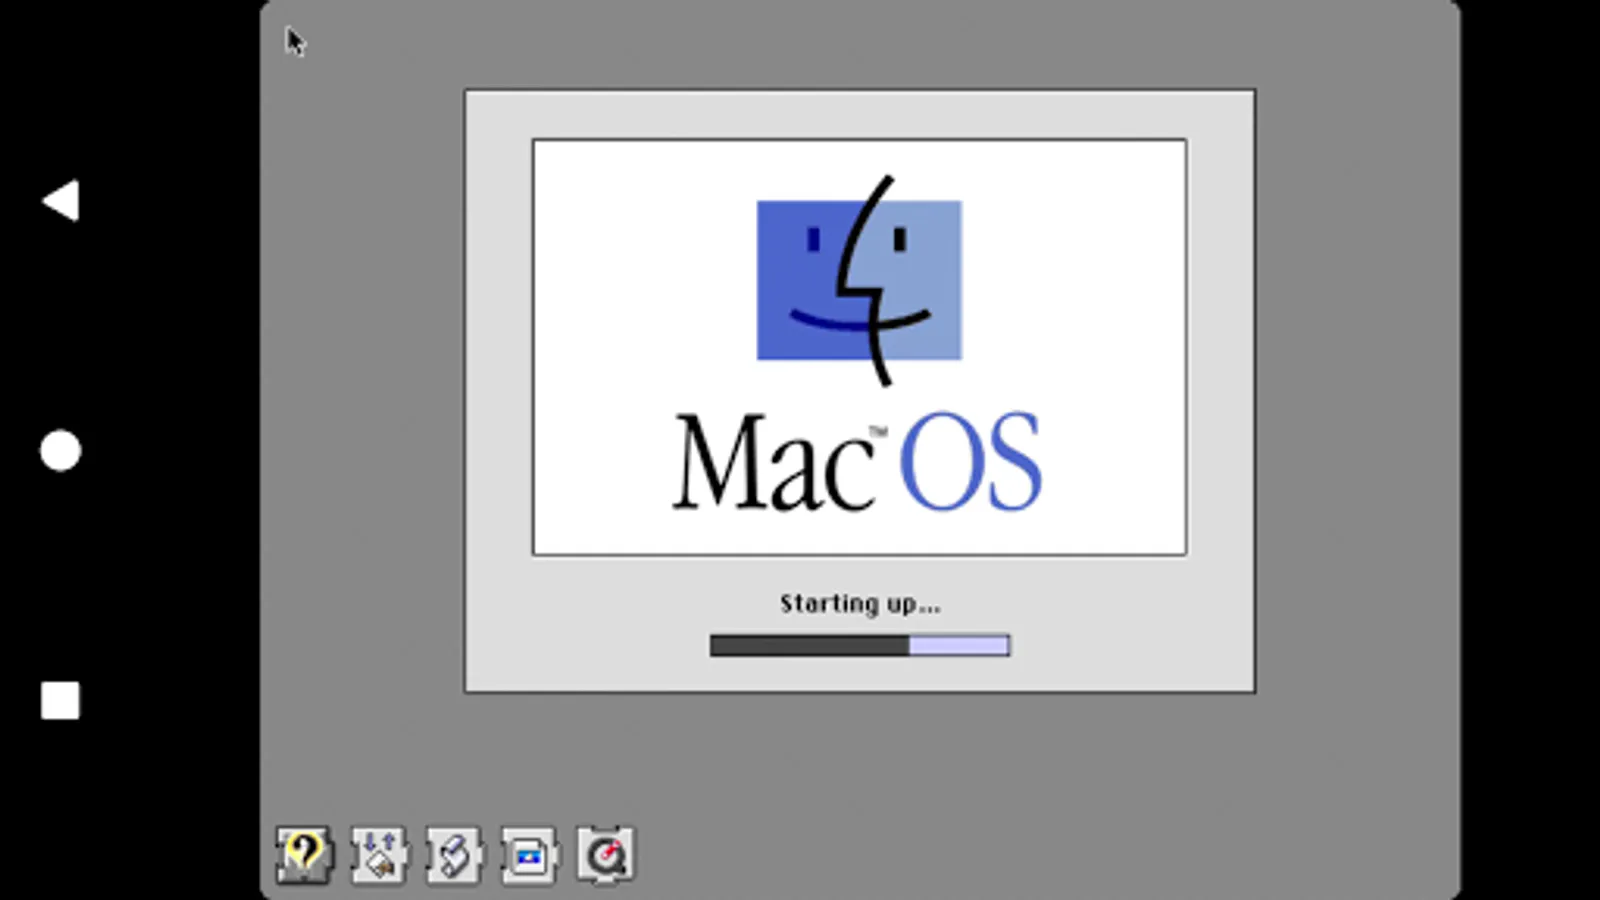
Task: Click the "Mac OS" wordmark text
Action: (857, 462)
